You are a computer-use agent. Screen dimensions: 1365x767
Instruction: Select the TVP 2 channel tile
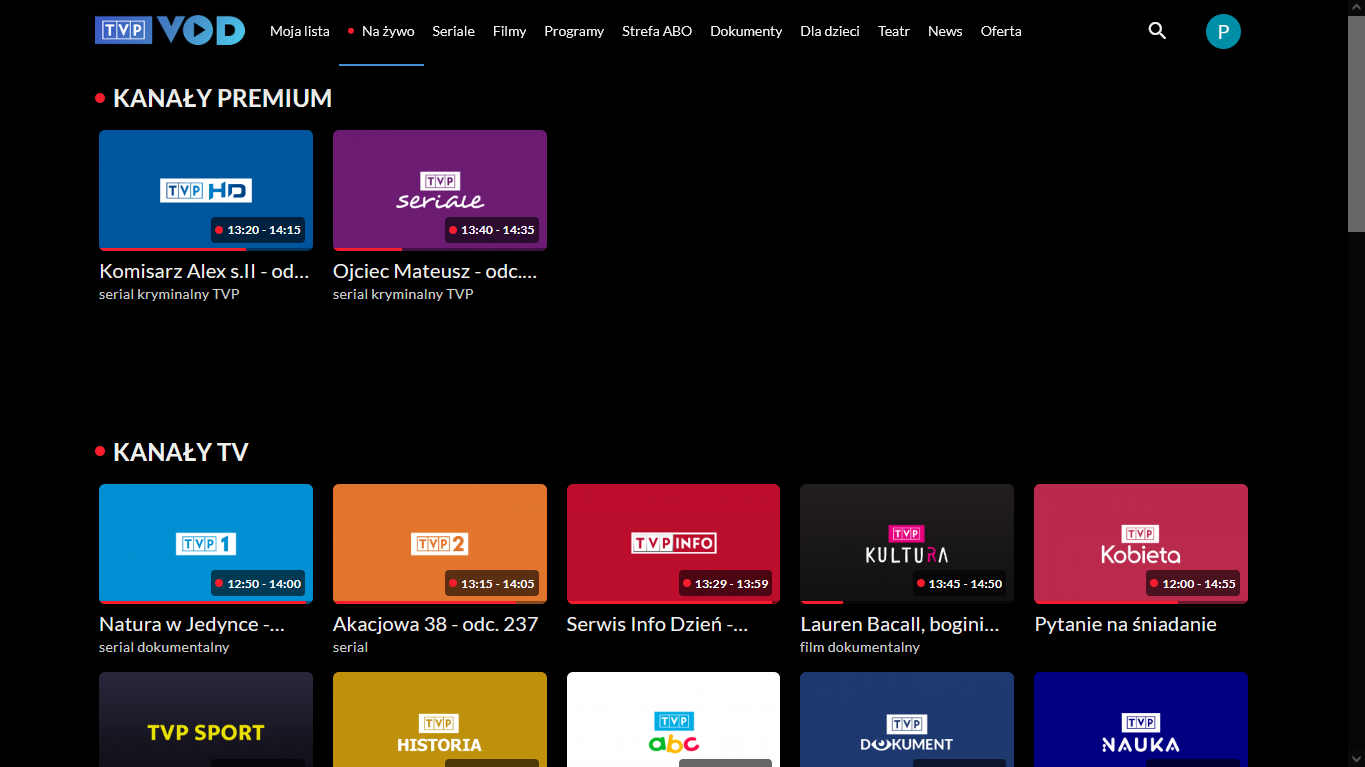tap(439, 543)
